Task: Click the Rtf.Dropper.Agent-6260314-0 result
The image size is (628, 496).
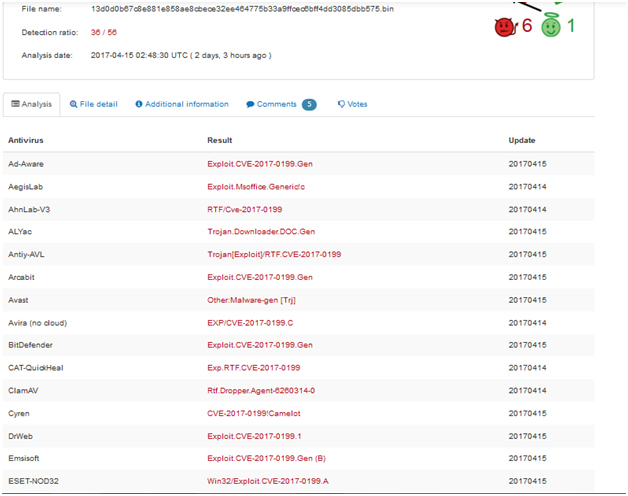Action: pyautogui.click(x=261, y=391)
